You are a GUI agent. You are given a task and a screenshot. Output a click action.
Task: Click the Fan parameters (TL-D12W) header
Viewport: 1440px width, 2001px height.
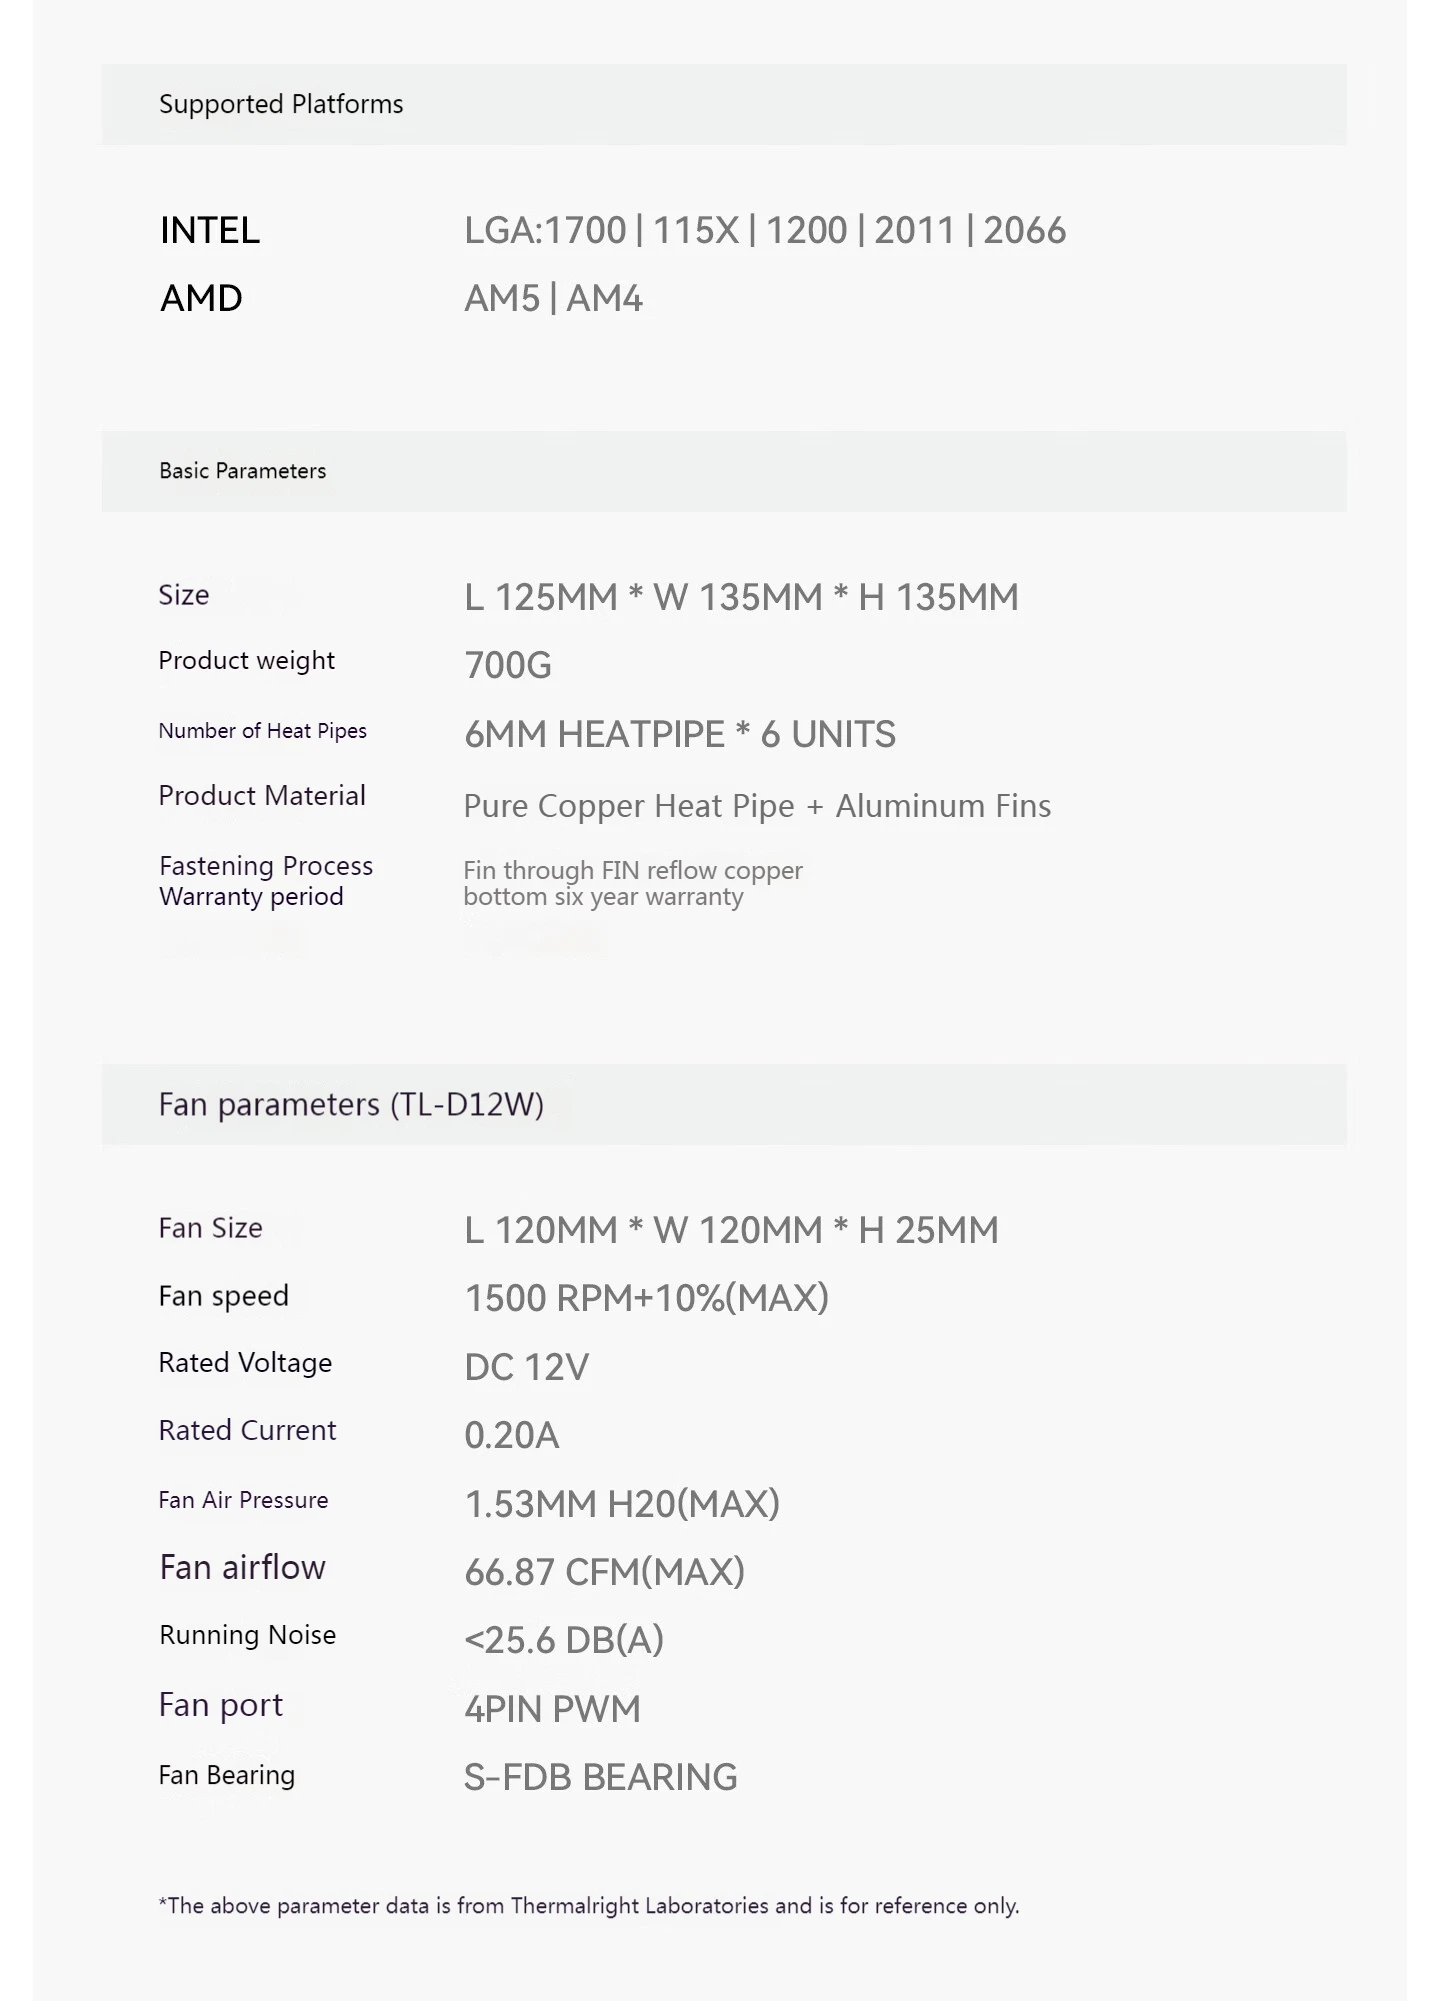351,1105
